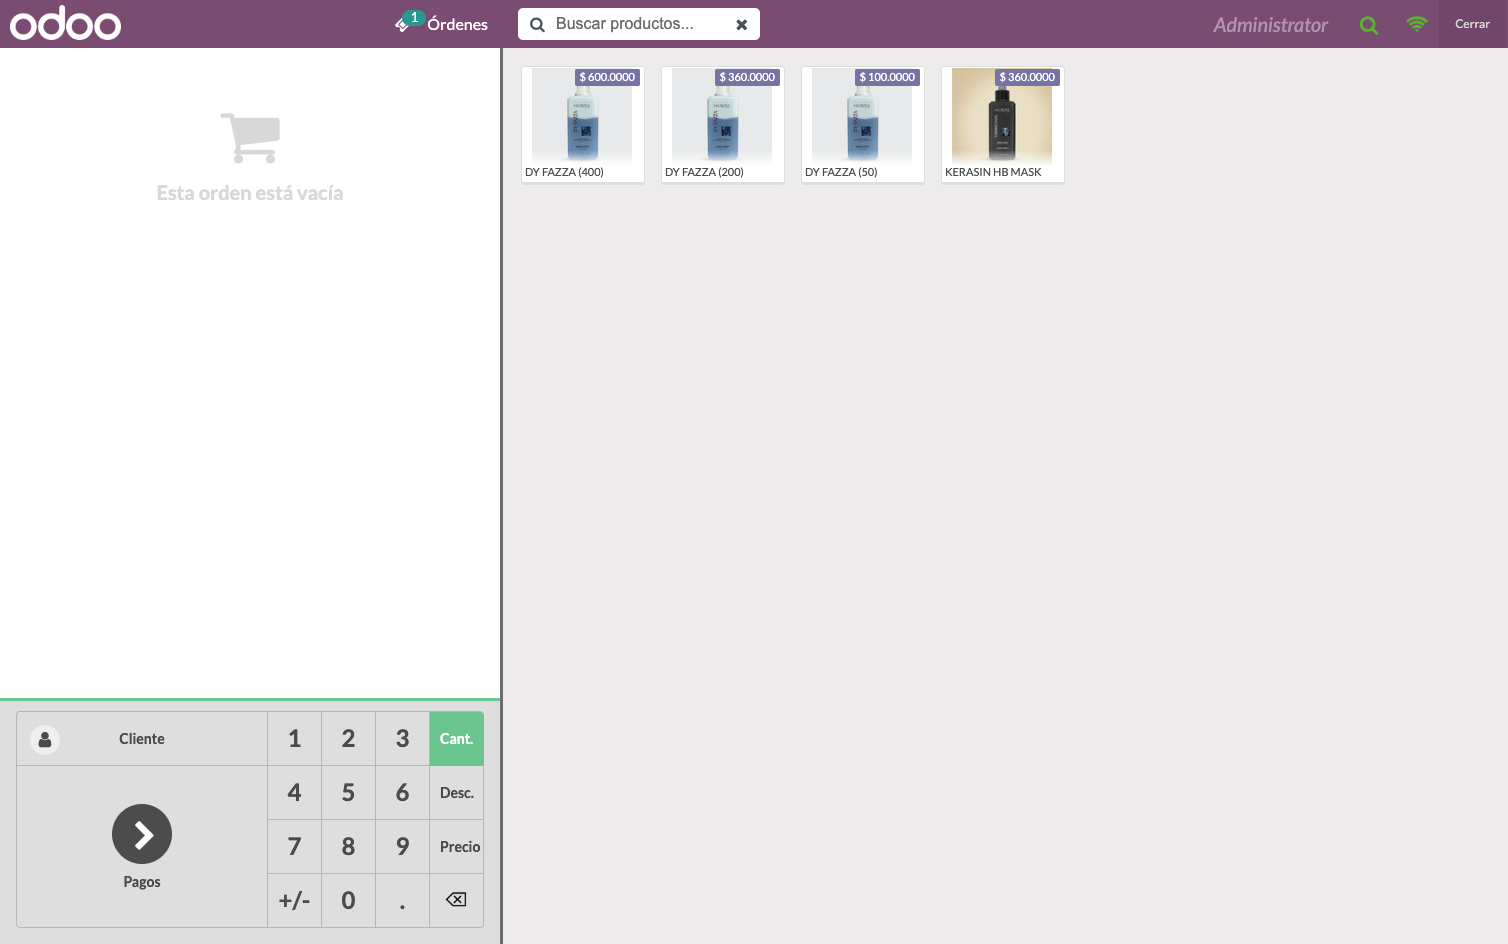Image resolution: width=1508 pixels, height=944 pixels.
Task: Activate Cant. quantity mode
Action: tap(457, 739)
